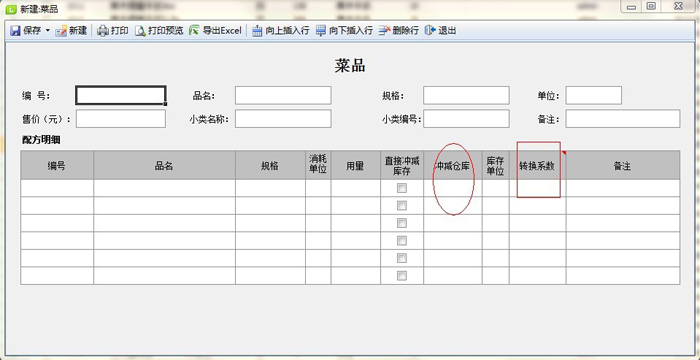700x360 pixels.
Task: Click the 向上插入行 insert row above icon
Action: click(x=257, y=31)
